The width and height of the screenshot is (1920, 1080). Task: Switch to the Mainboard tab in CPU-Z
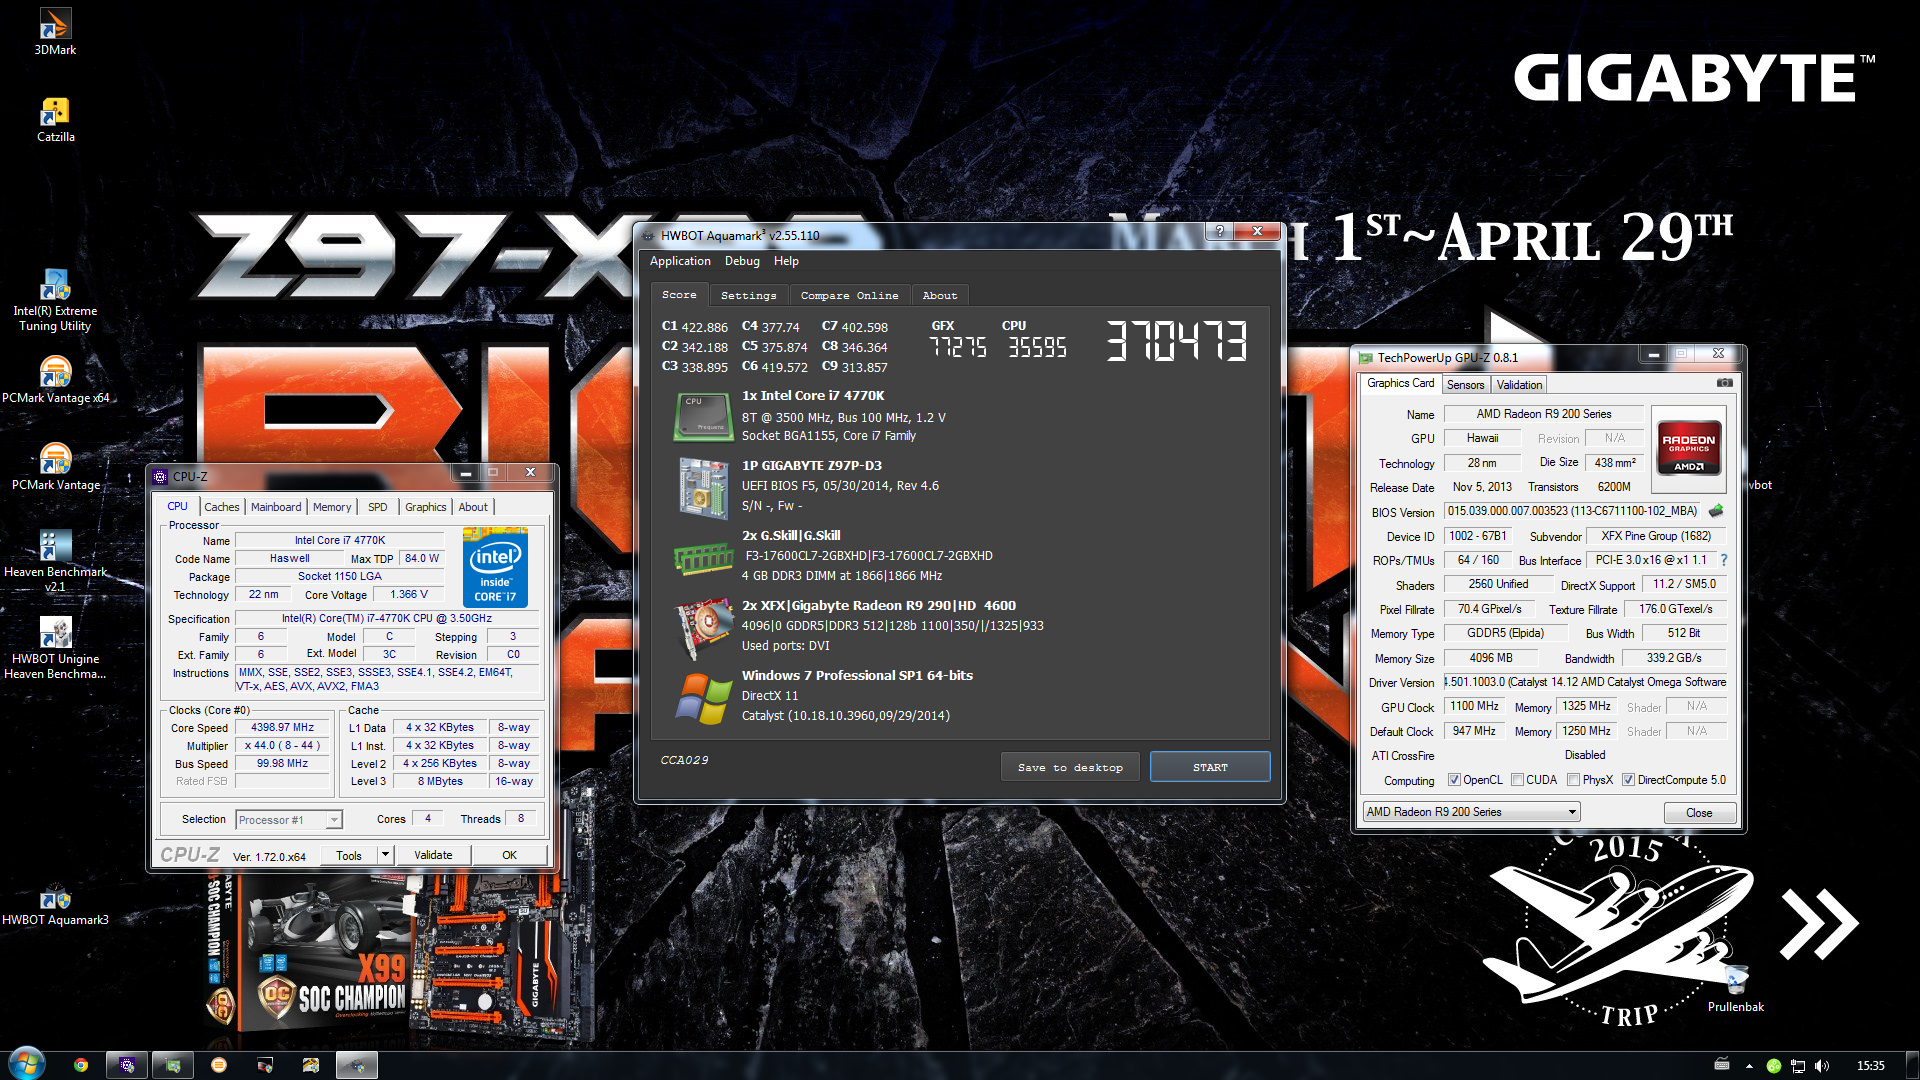[x=276, y=507]
